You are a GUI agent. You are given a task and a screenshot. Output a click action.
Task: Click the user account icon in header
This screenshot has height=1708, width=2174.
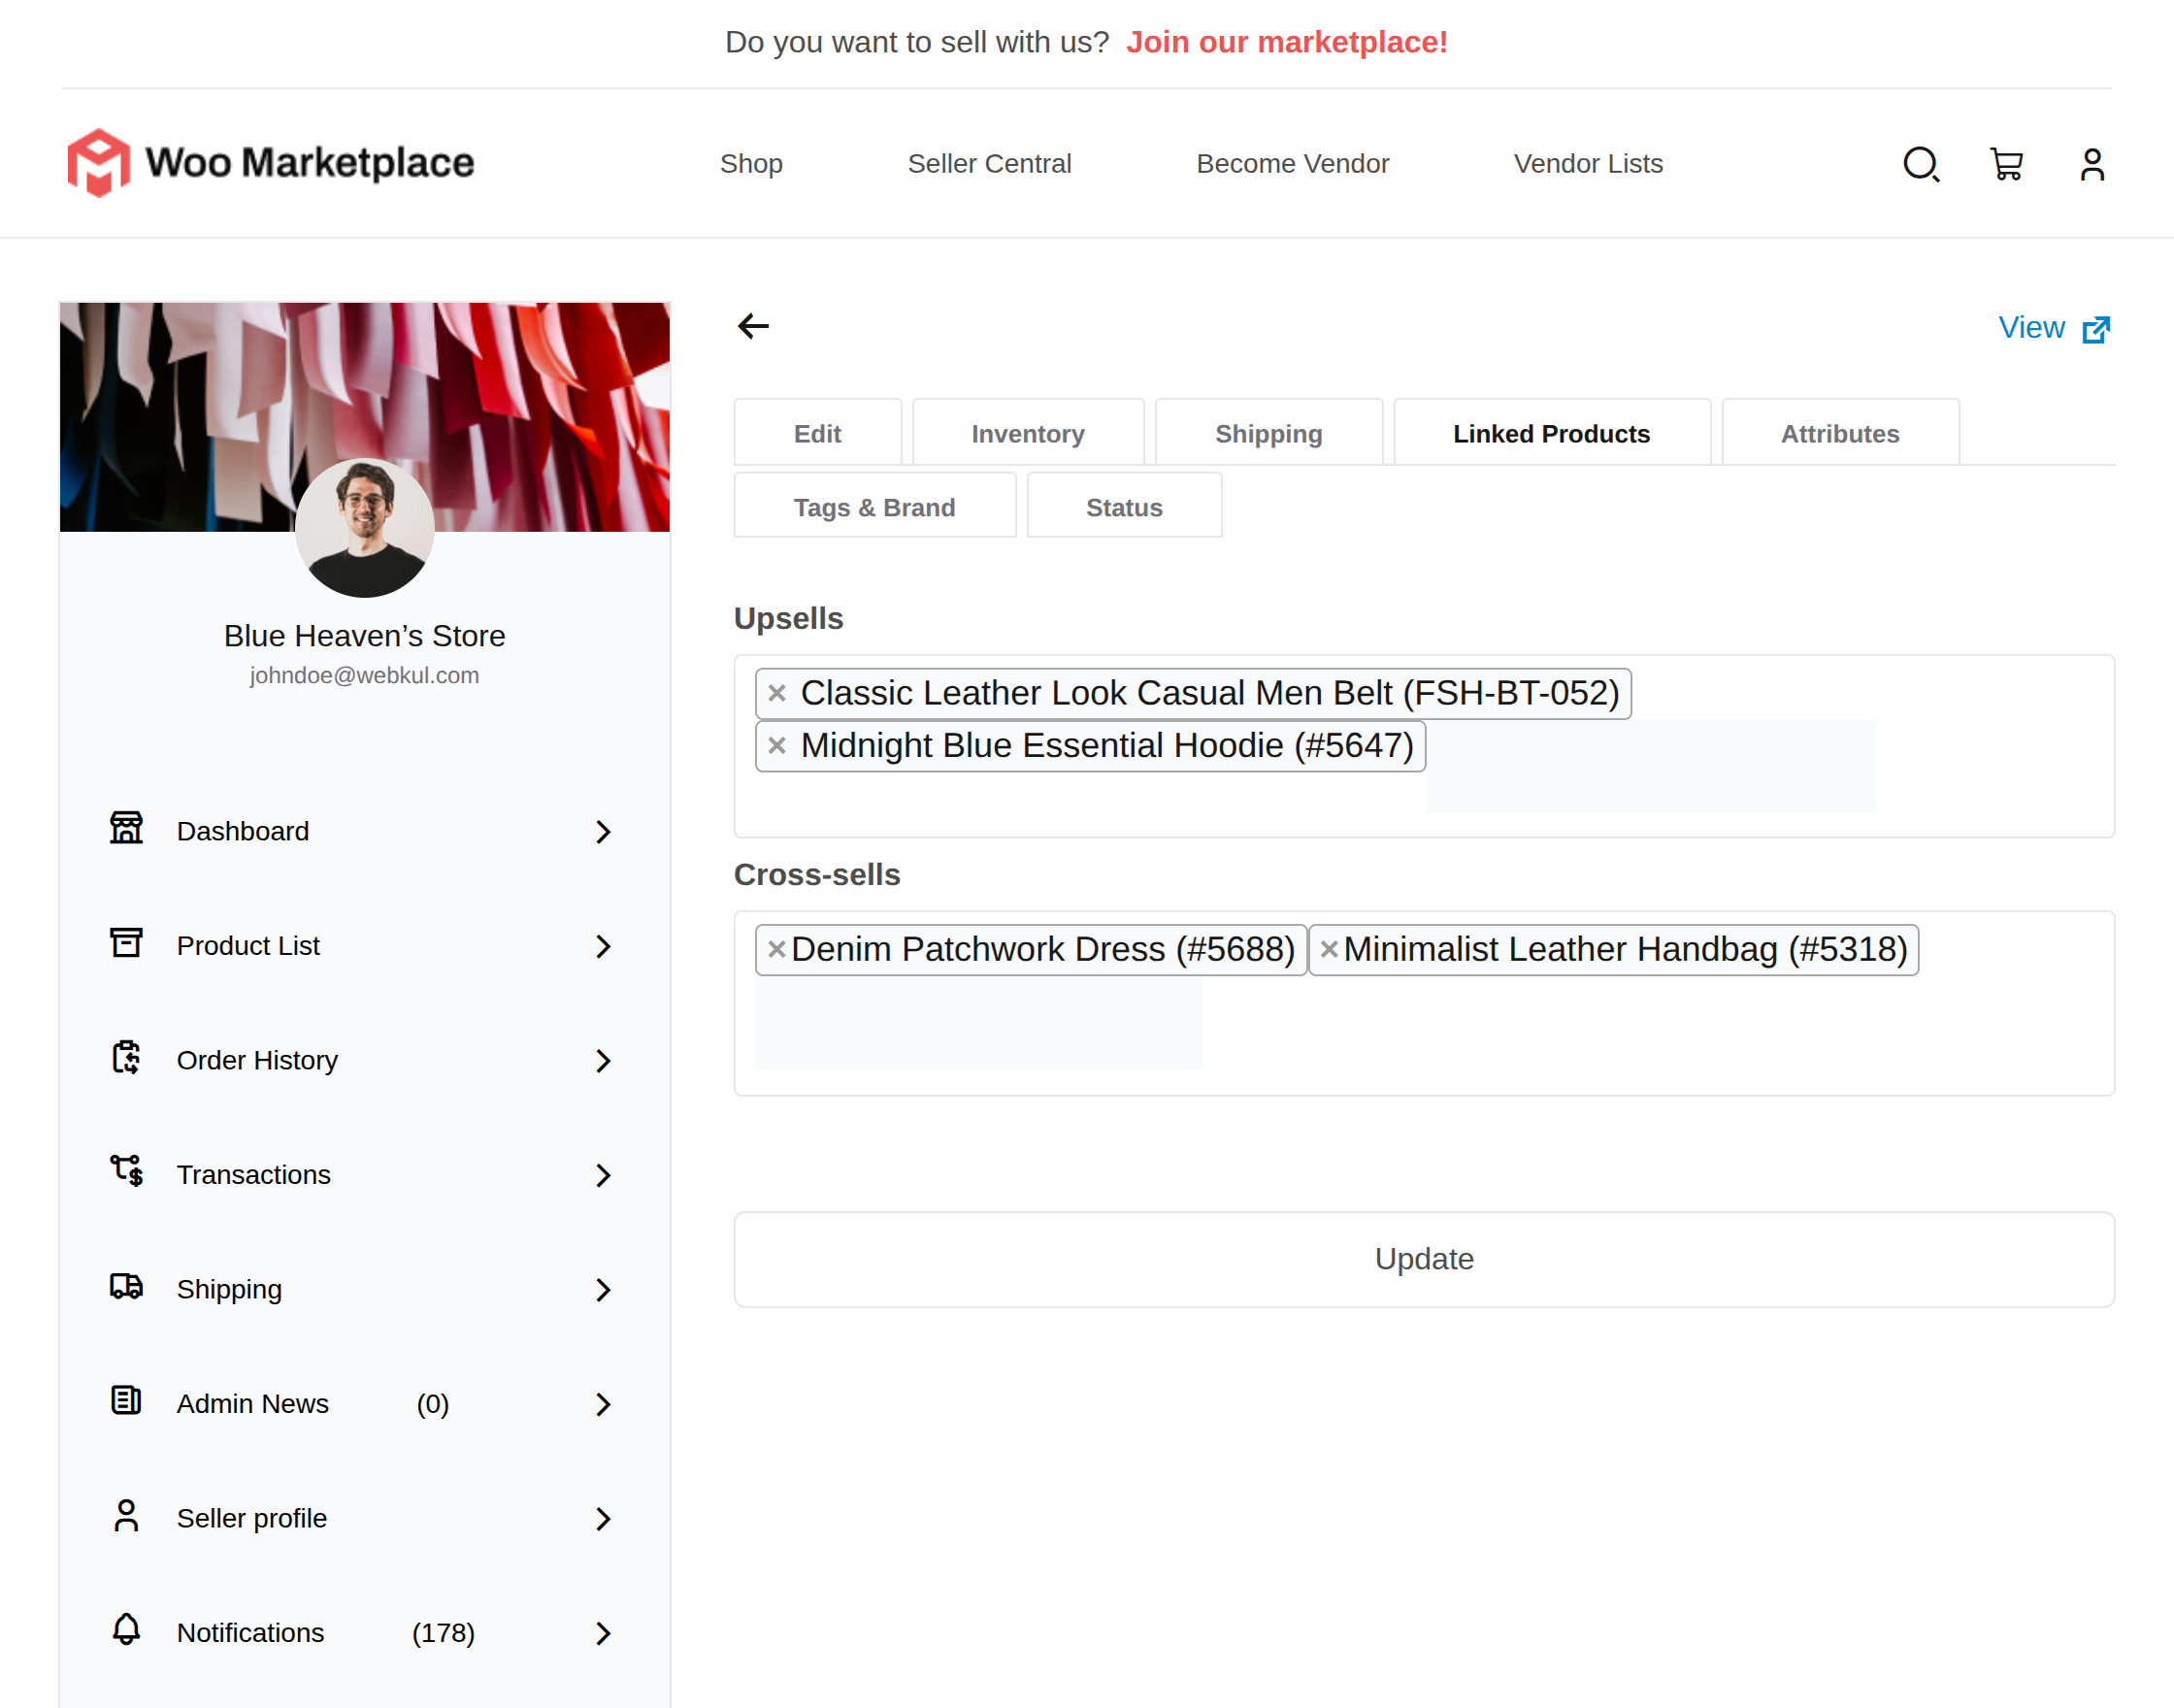tap(2091, 164)
